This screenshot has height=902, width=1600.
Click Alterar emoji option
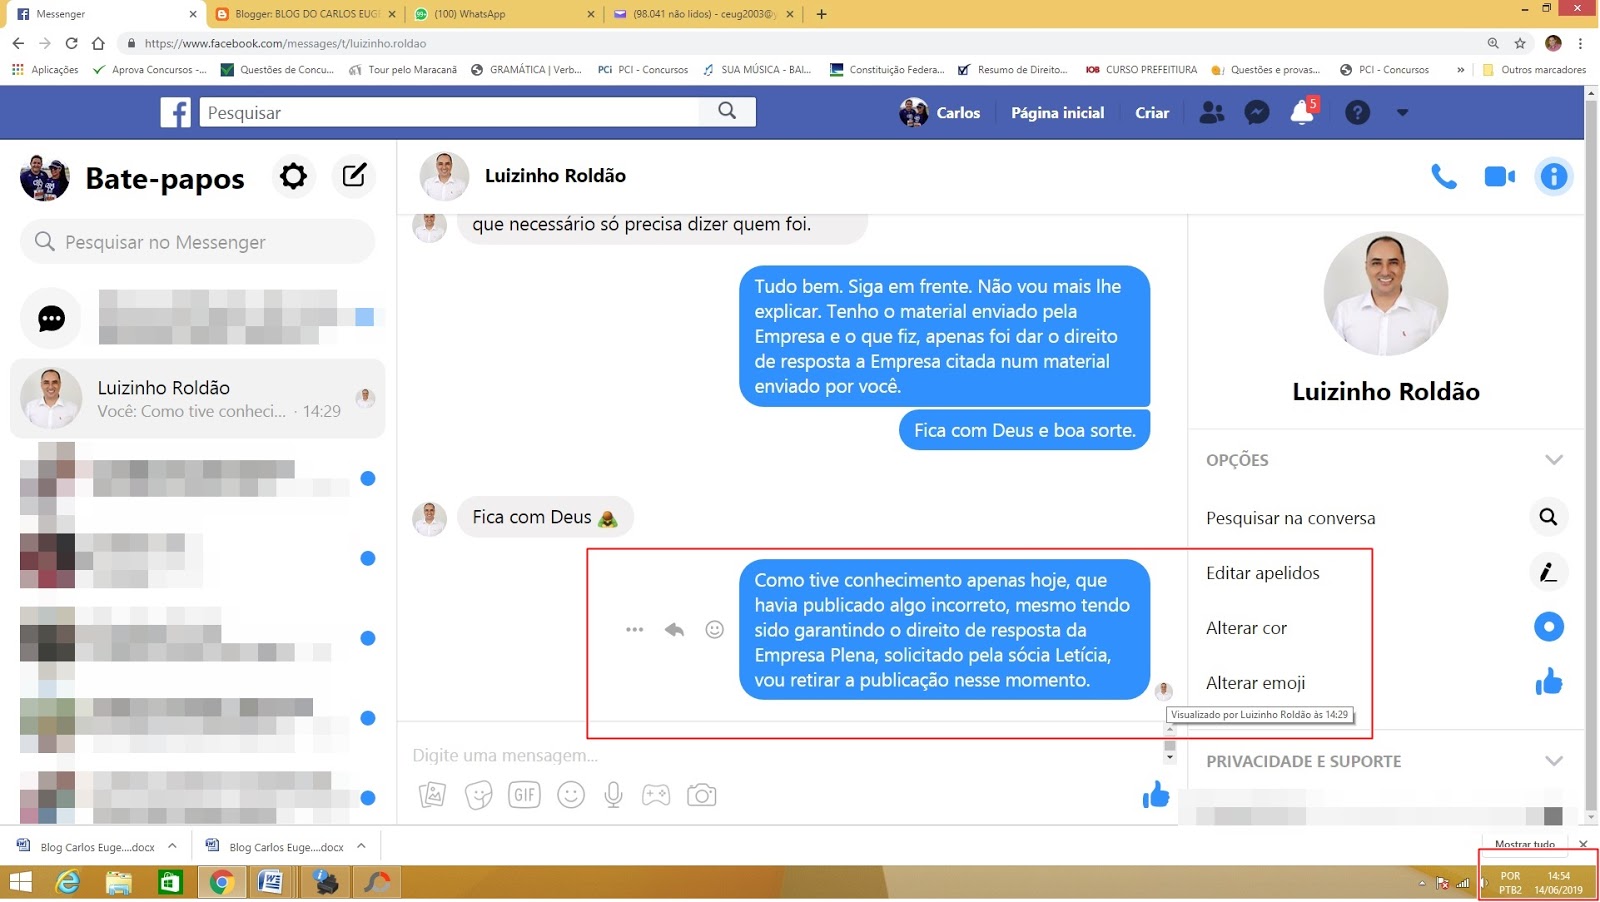tap(1255, 683)
